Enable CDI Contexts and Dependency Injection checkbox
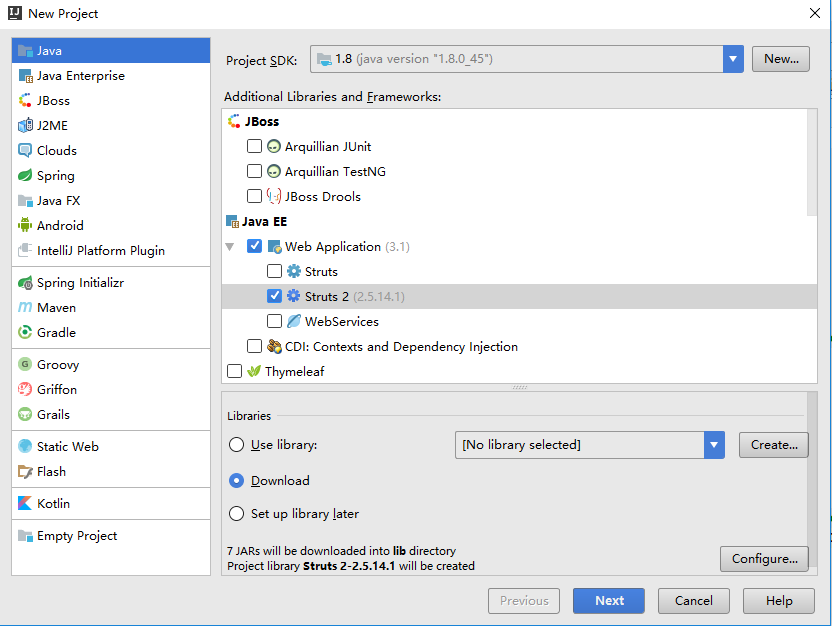This screenshot has width=832, height=626. [254, 346]
